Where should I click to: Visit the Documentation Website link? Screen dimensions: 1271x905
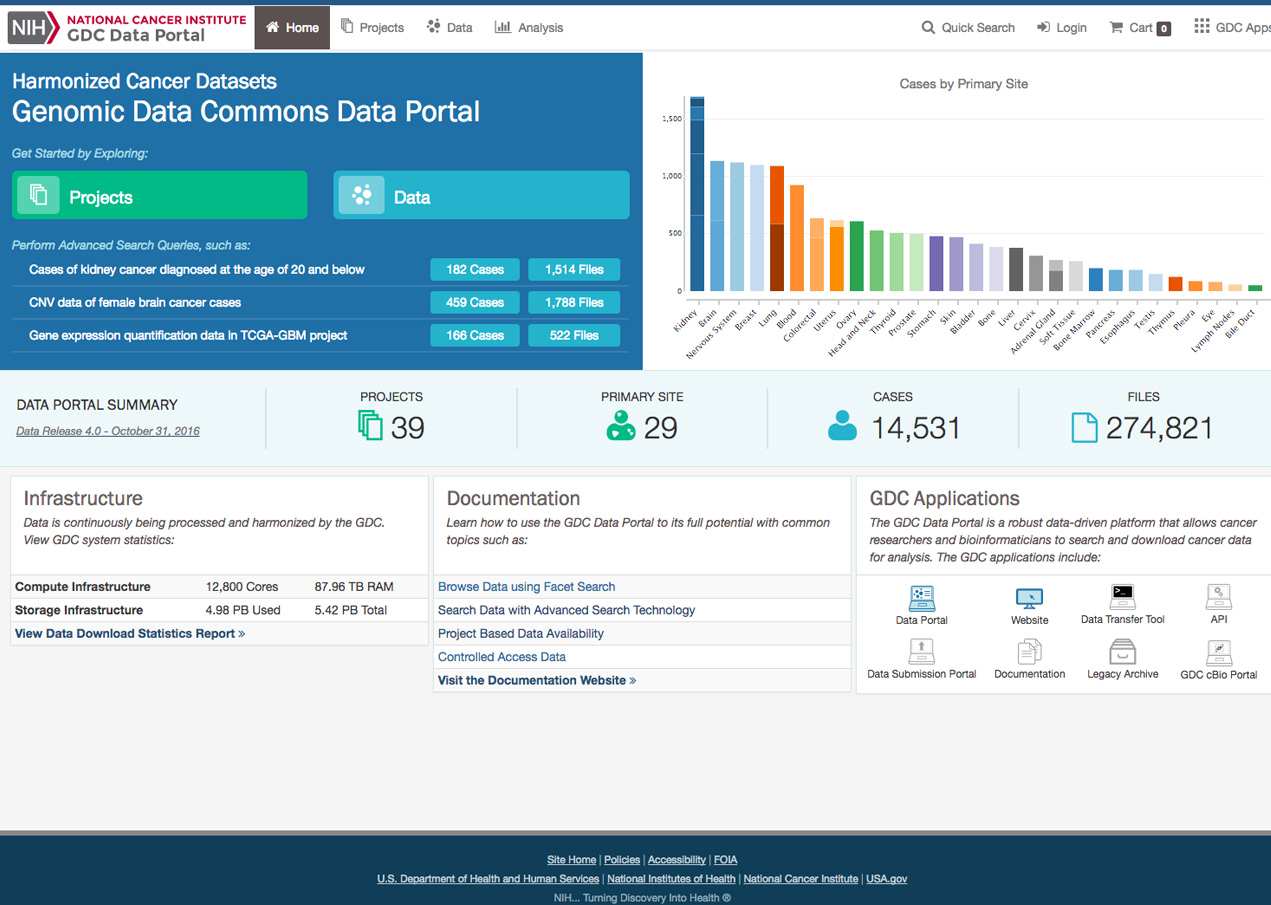click(x=537, y=680)
